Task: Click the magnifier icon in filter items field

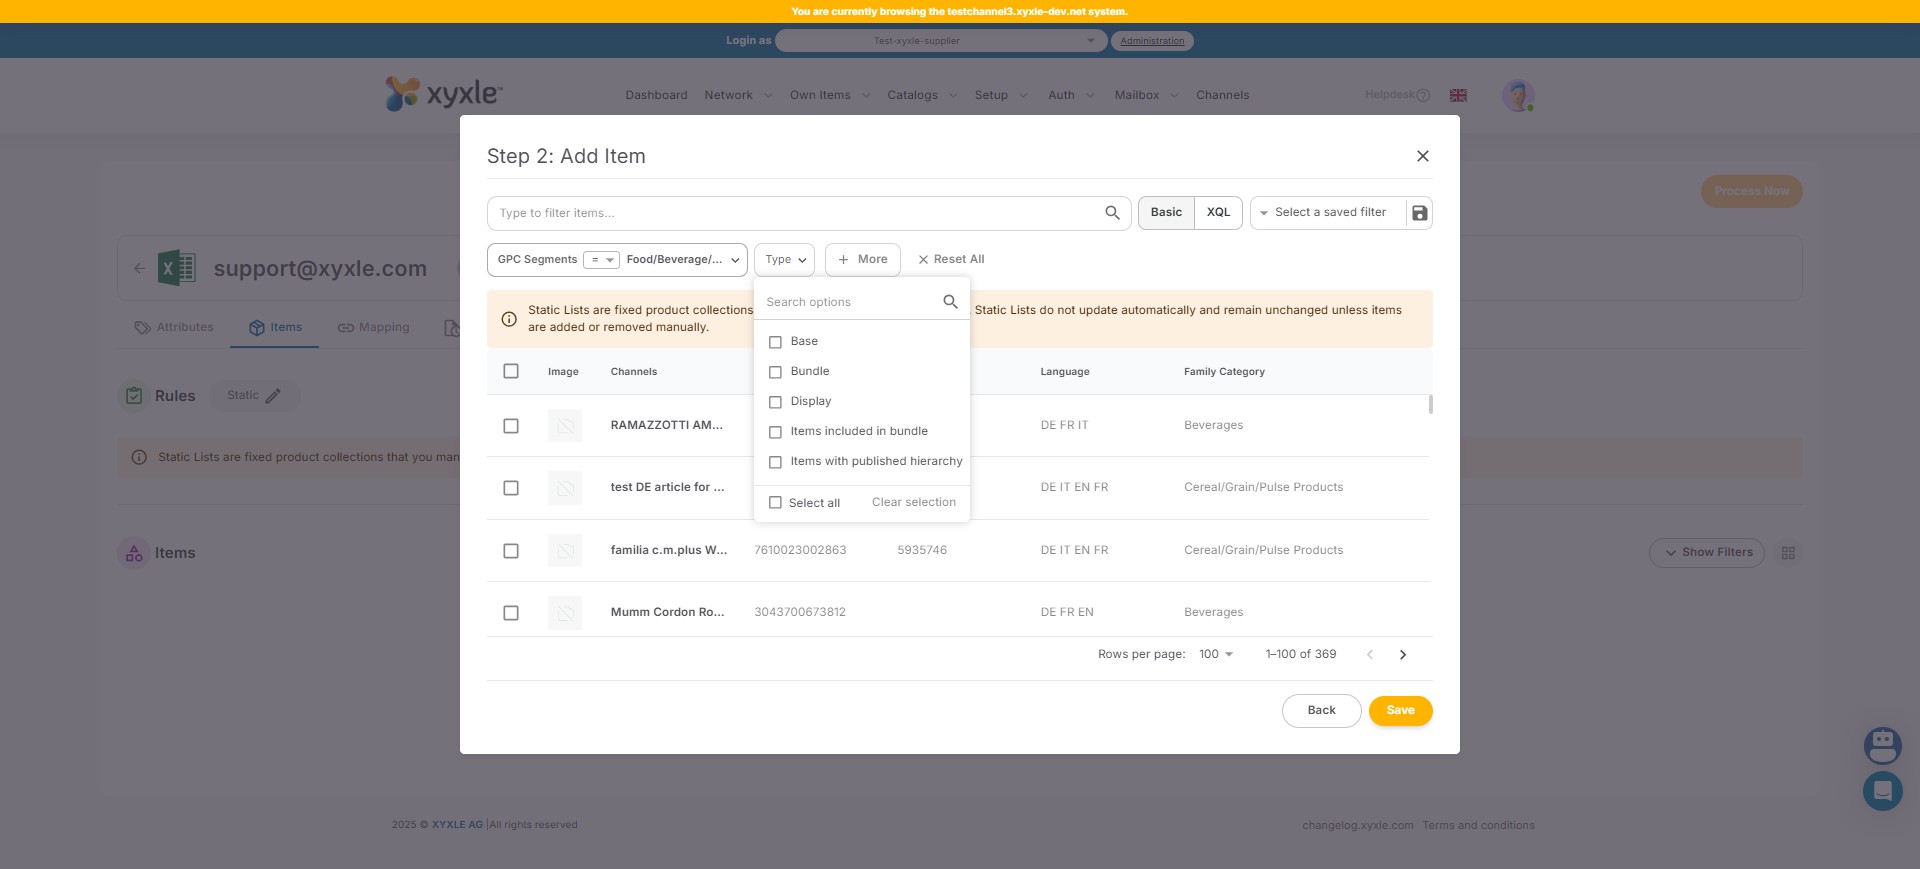Action: pyautogui.click(x=1112, y=213)
